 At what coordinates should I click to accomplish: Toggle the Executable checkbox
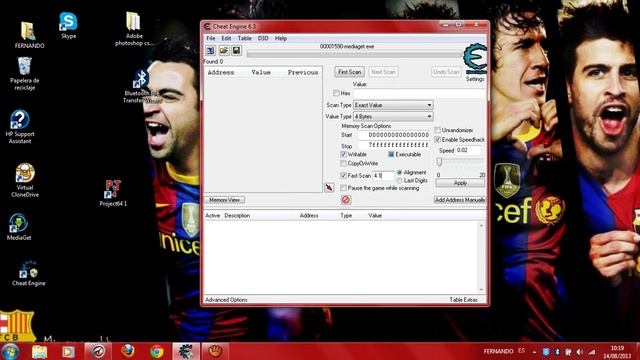click(391, 154)
